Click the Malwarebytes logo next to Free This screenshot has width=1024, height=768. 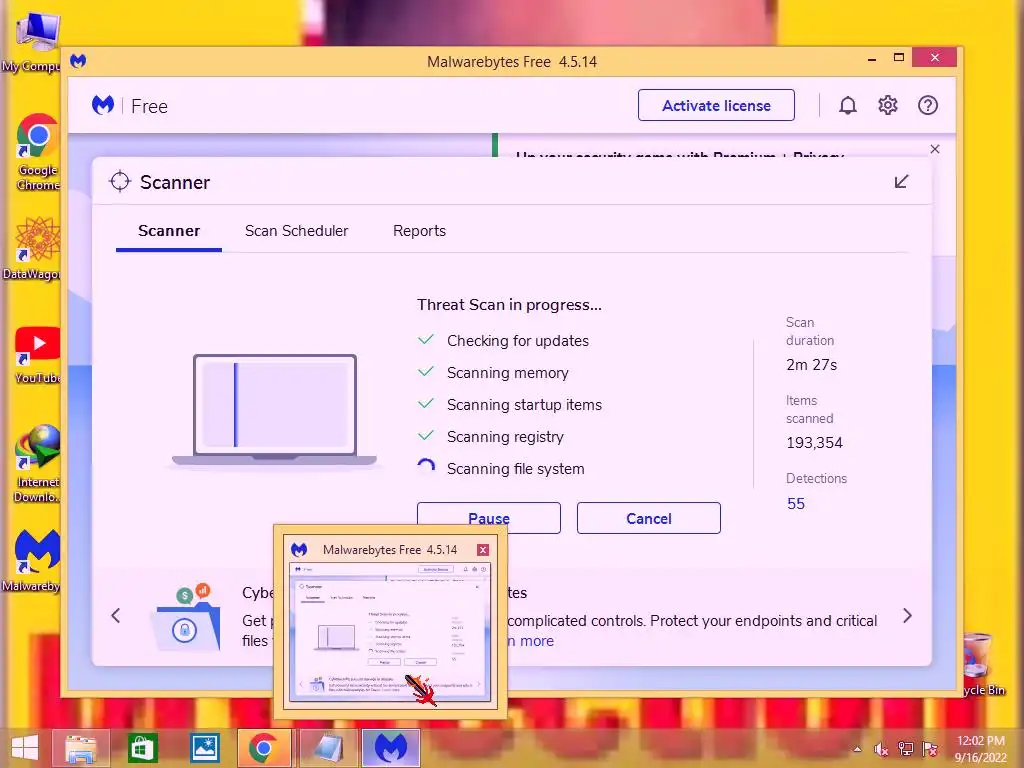[x=103, y=105]
